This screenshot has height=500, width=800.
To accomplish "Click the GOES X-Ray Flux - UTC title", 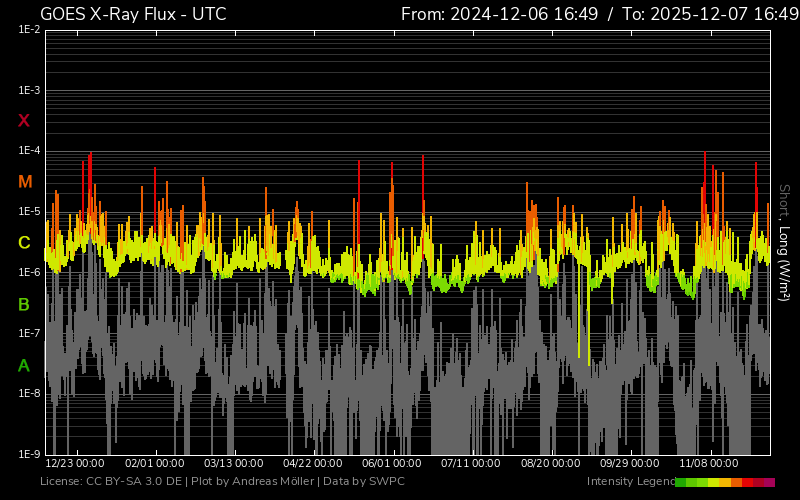I will 133,14.
